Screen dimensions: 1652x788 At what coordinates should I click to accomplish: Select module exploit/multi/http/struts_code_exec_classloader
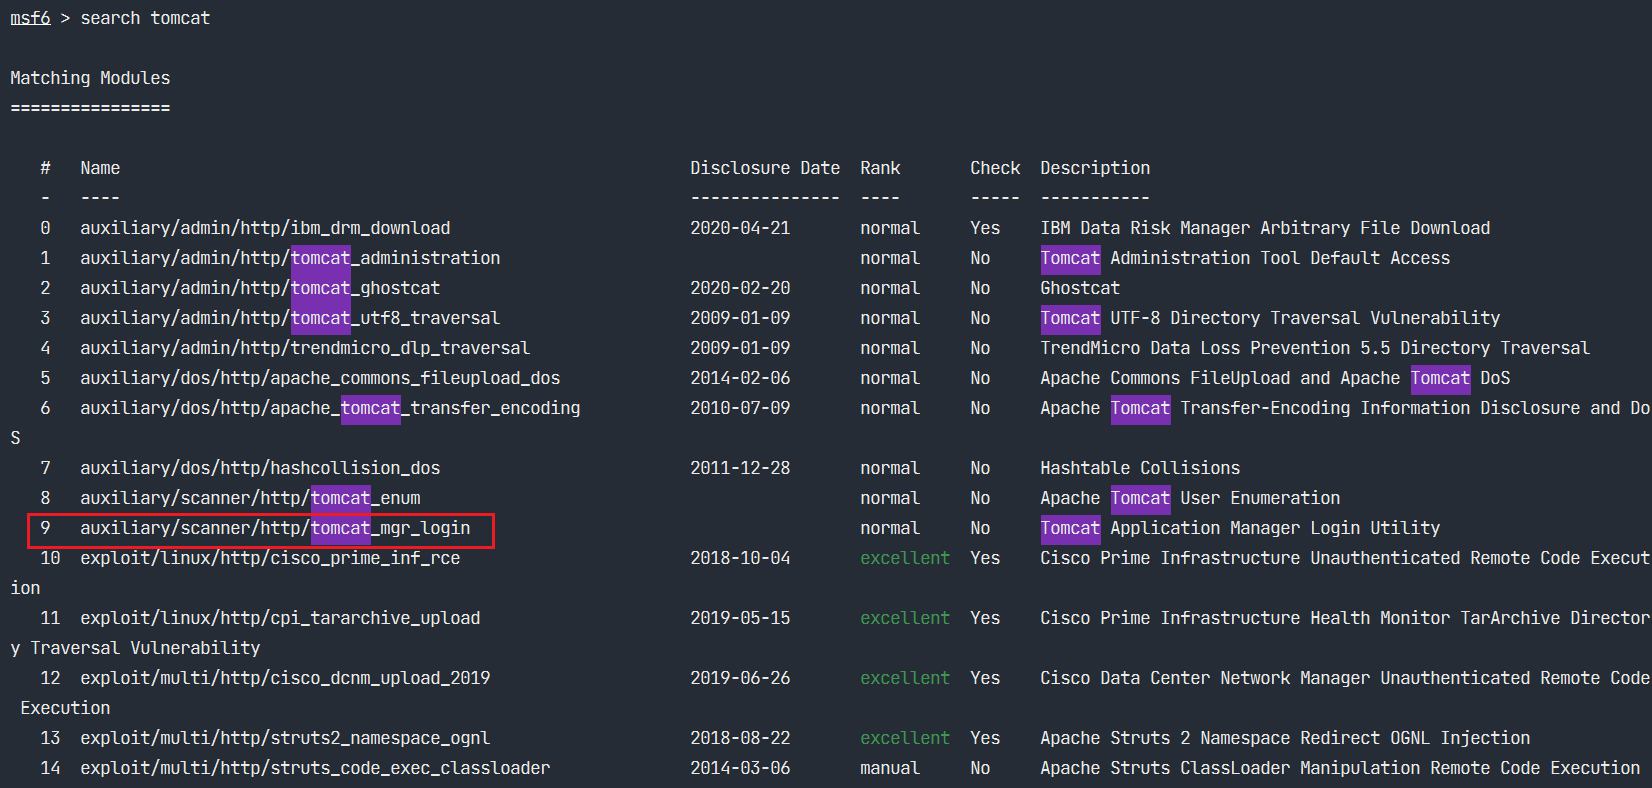click(x=315, y=768)
